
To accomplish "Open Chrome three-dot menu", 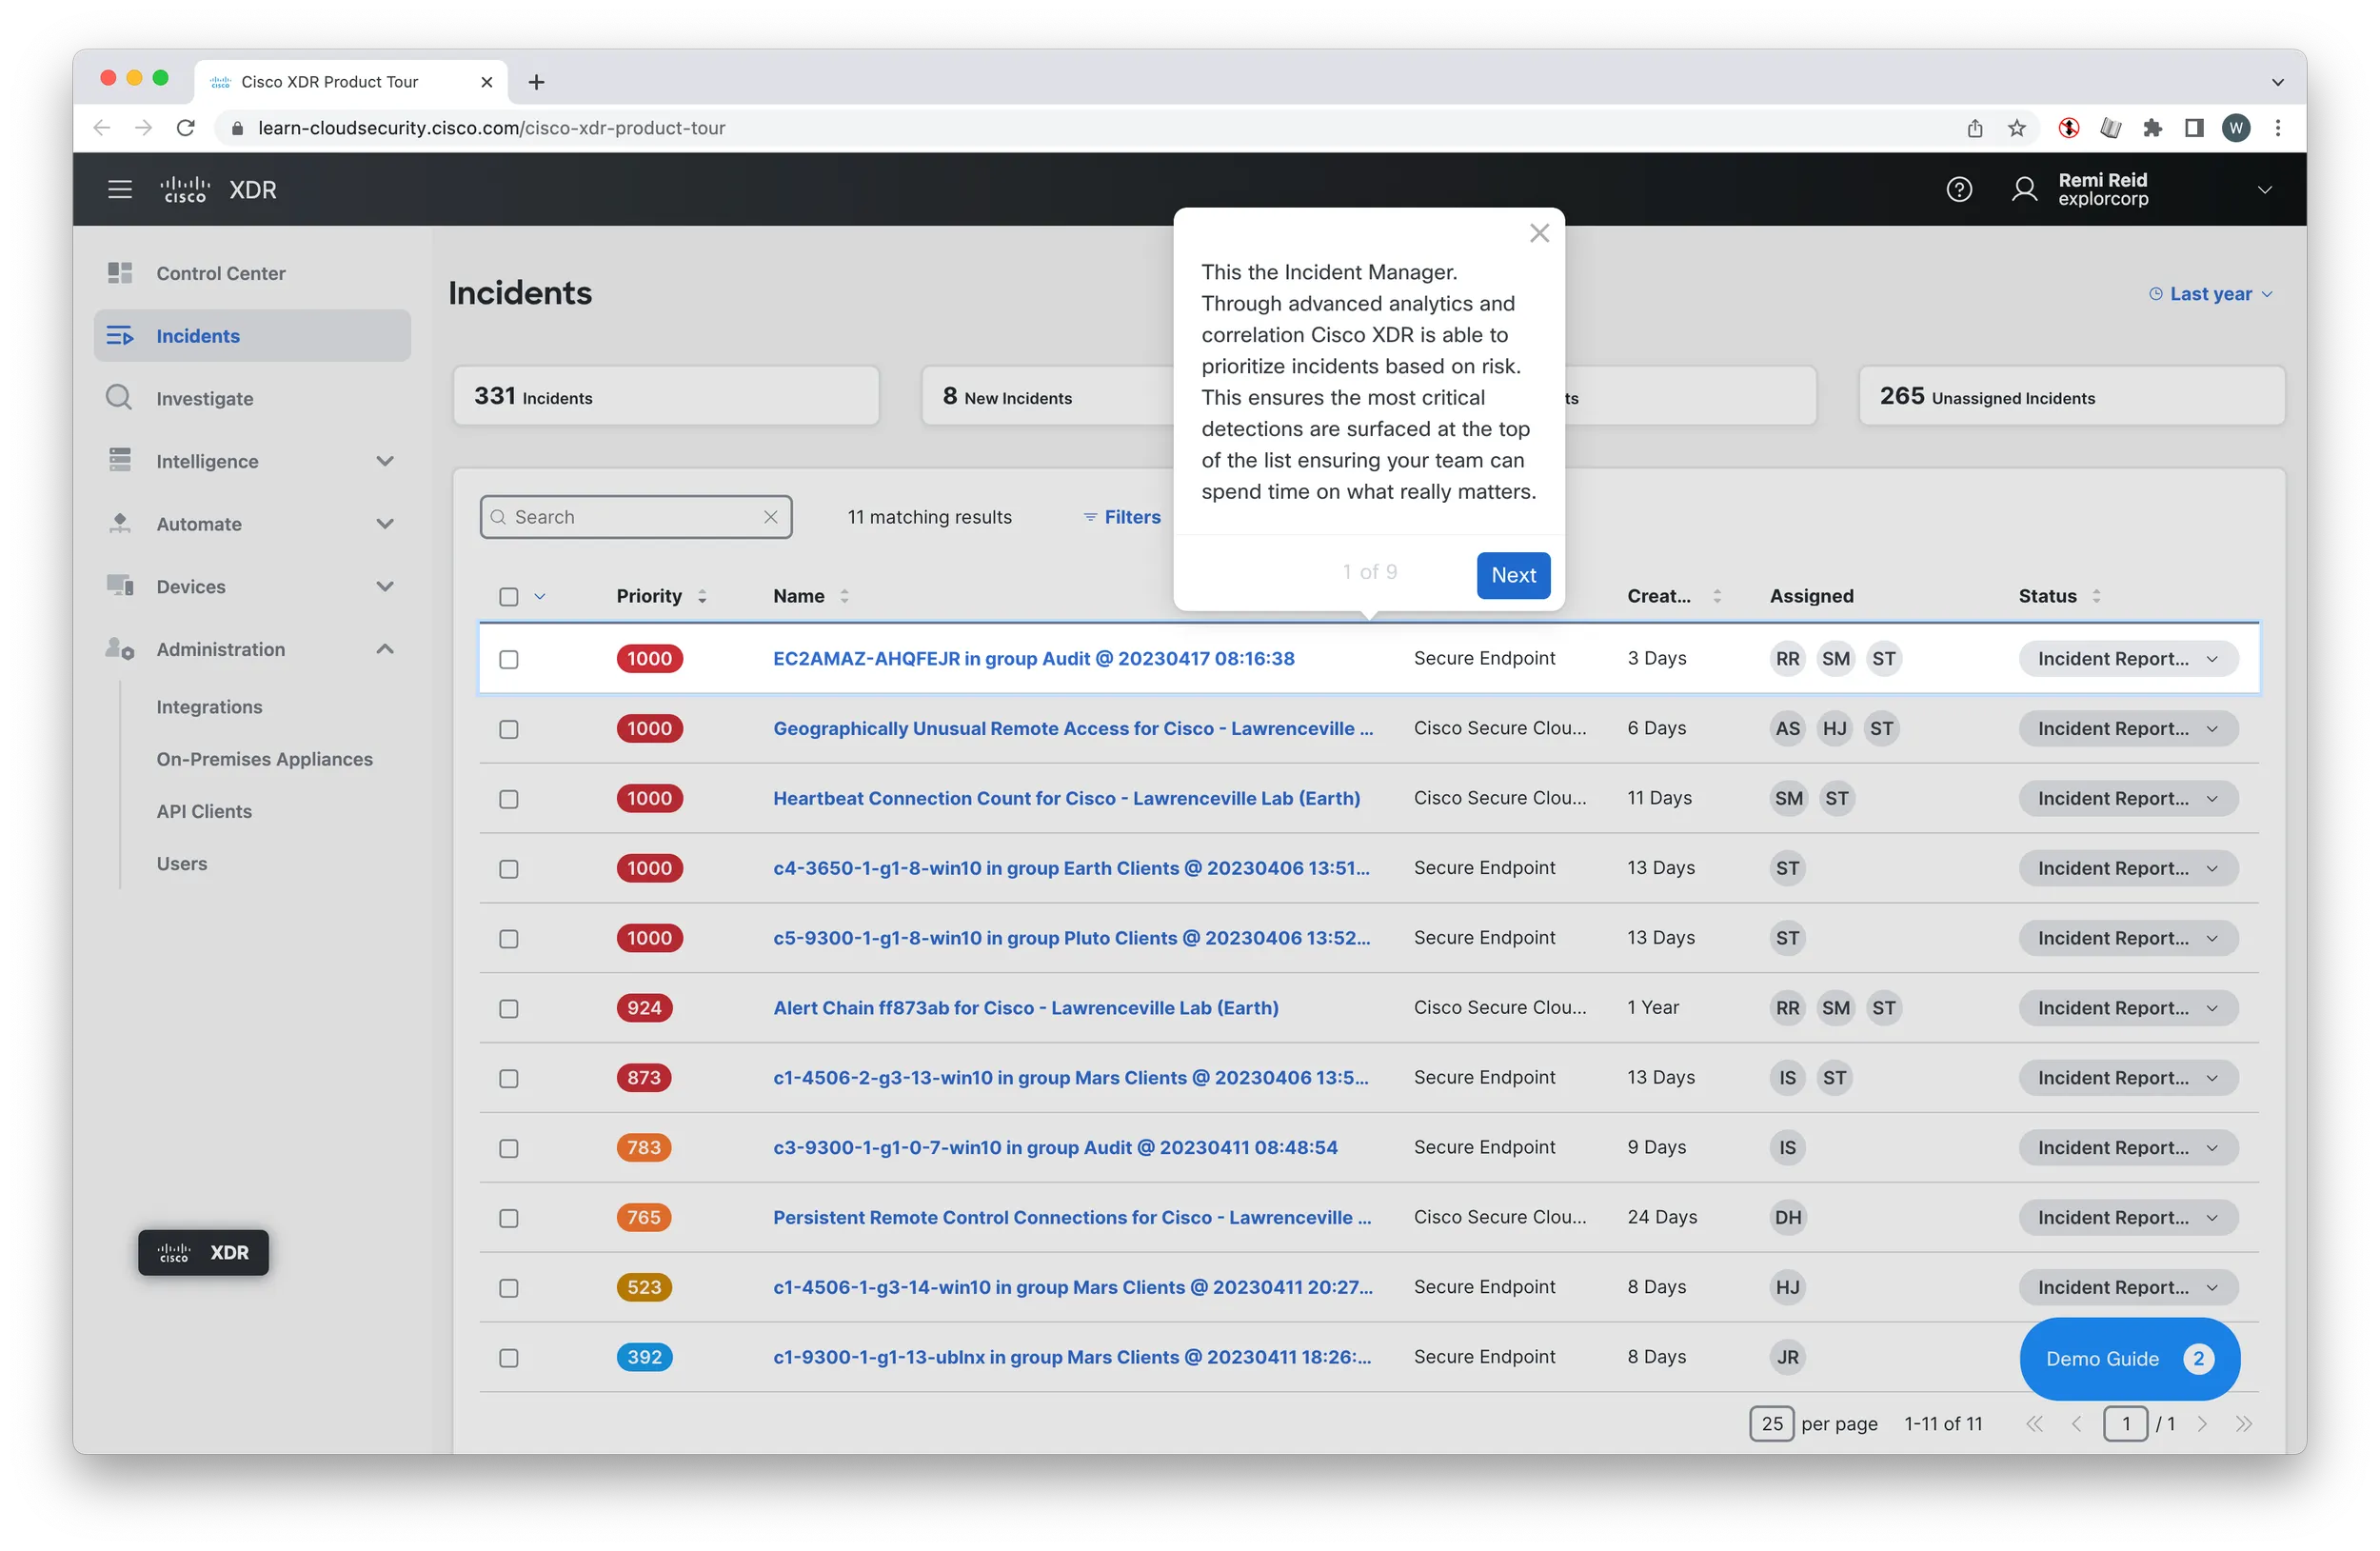I will click(x=2278, y=128).
